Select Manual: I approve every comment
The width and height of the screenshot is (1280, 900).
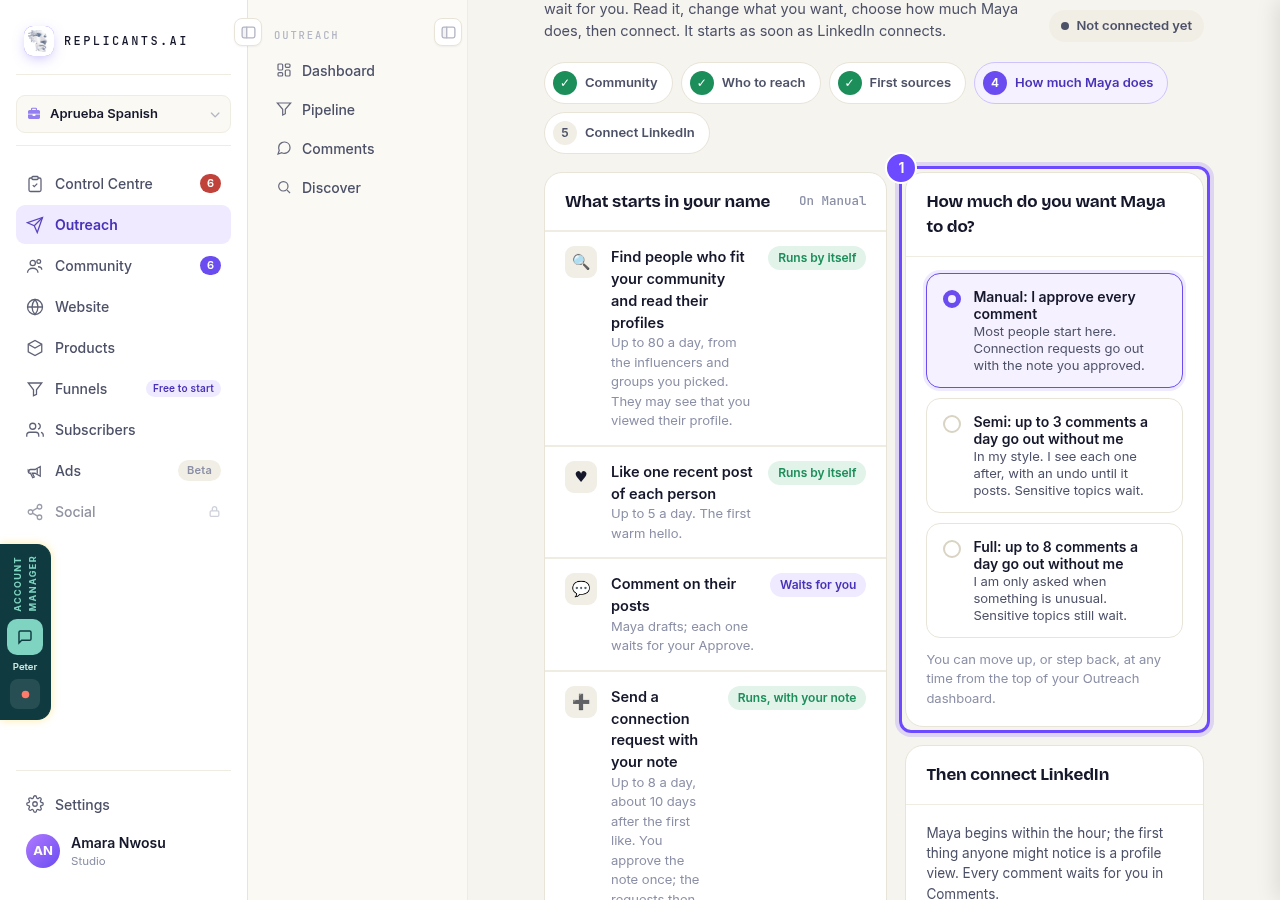pos(1054,331)
